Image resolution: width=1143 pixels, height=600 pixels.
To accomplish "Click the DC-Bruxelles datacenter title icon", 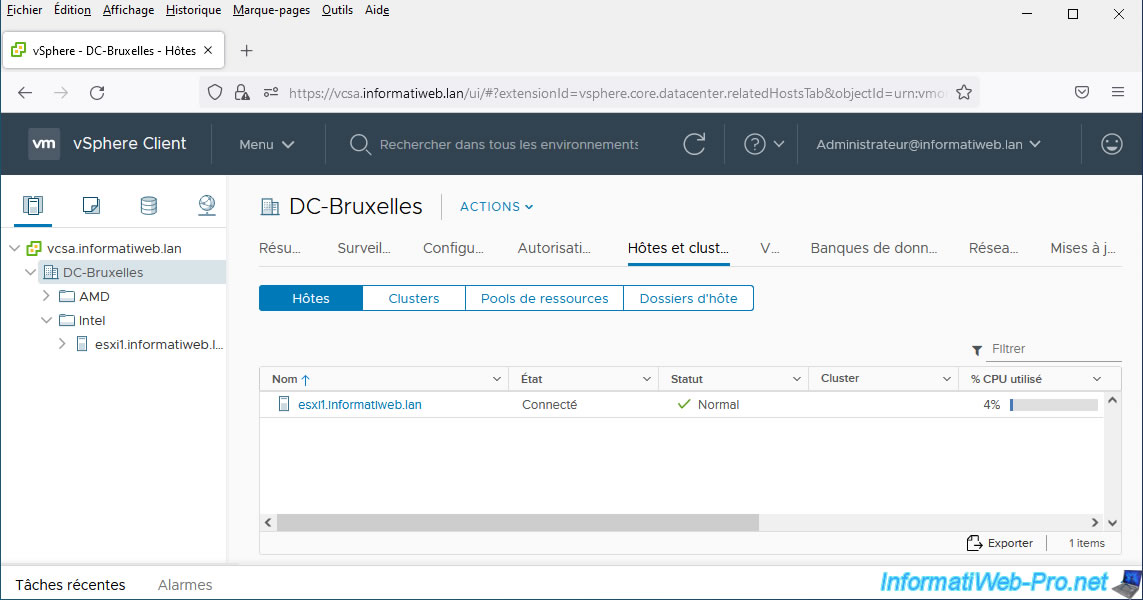I will [x=270, y=207].
